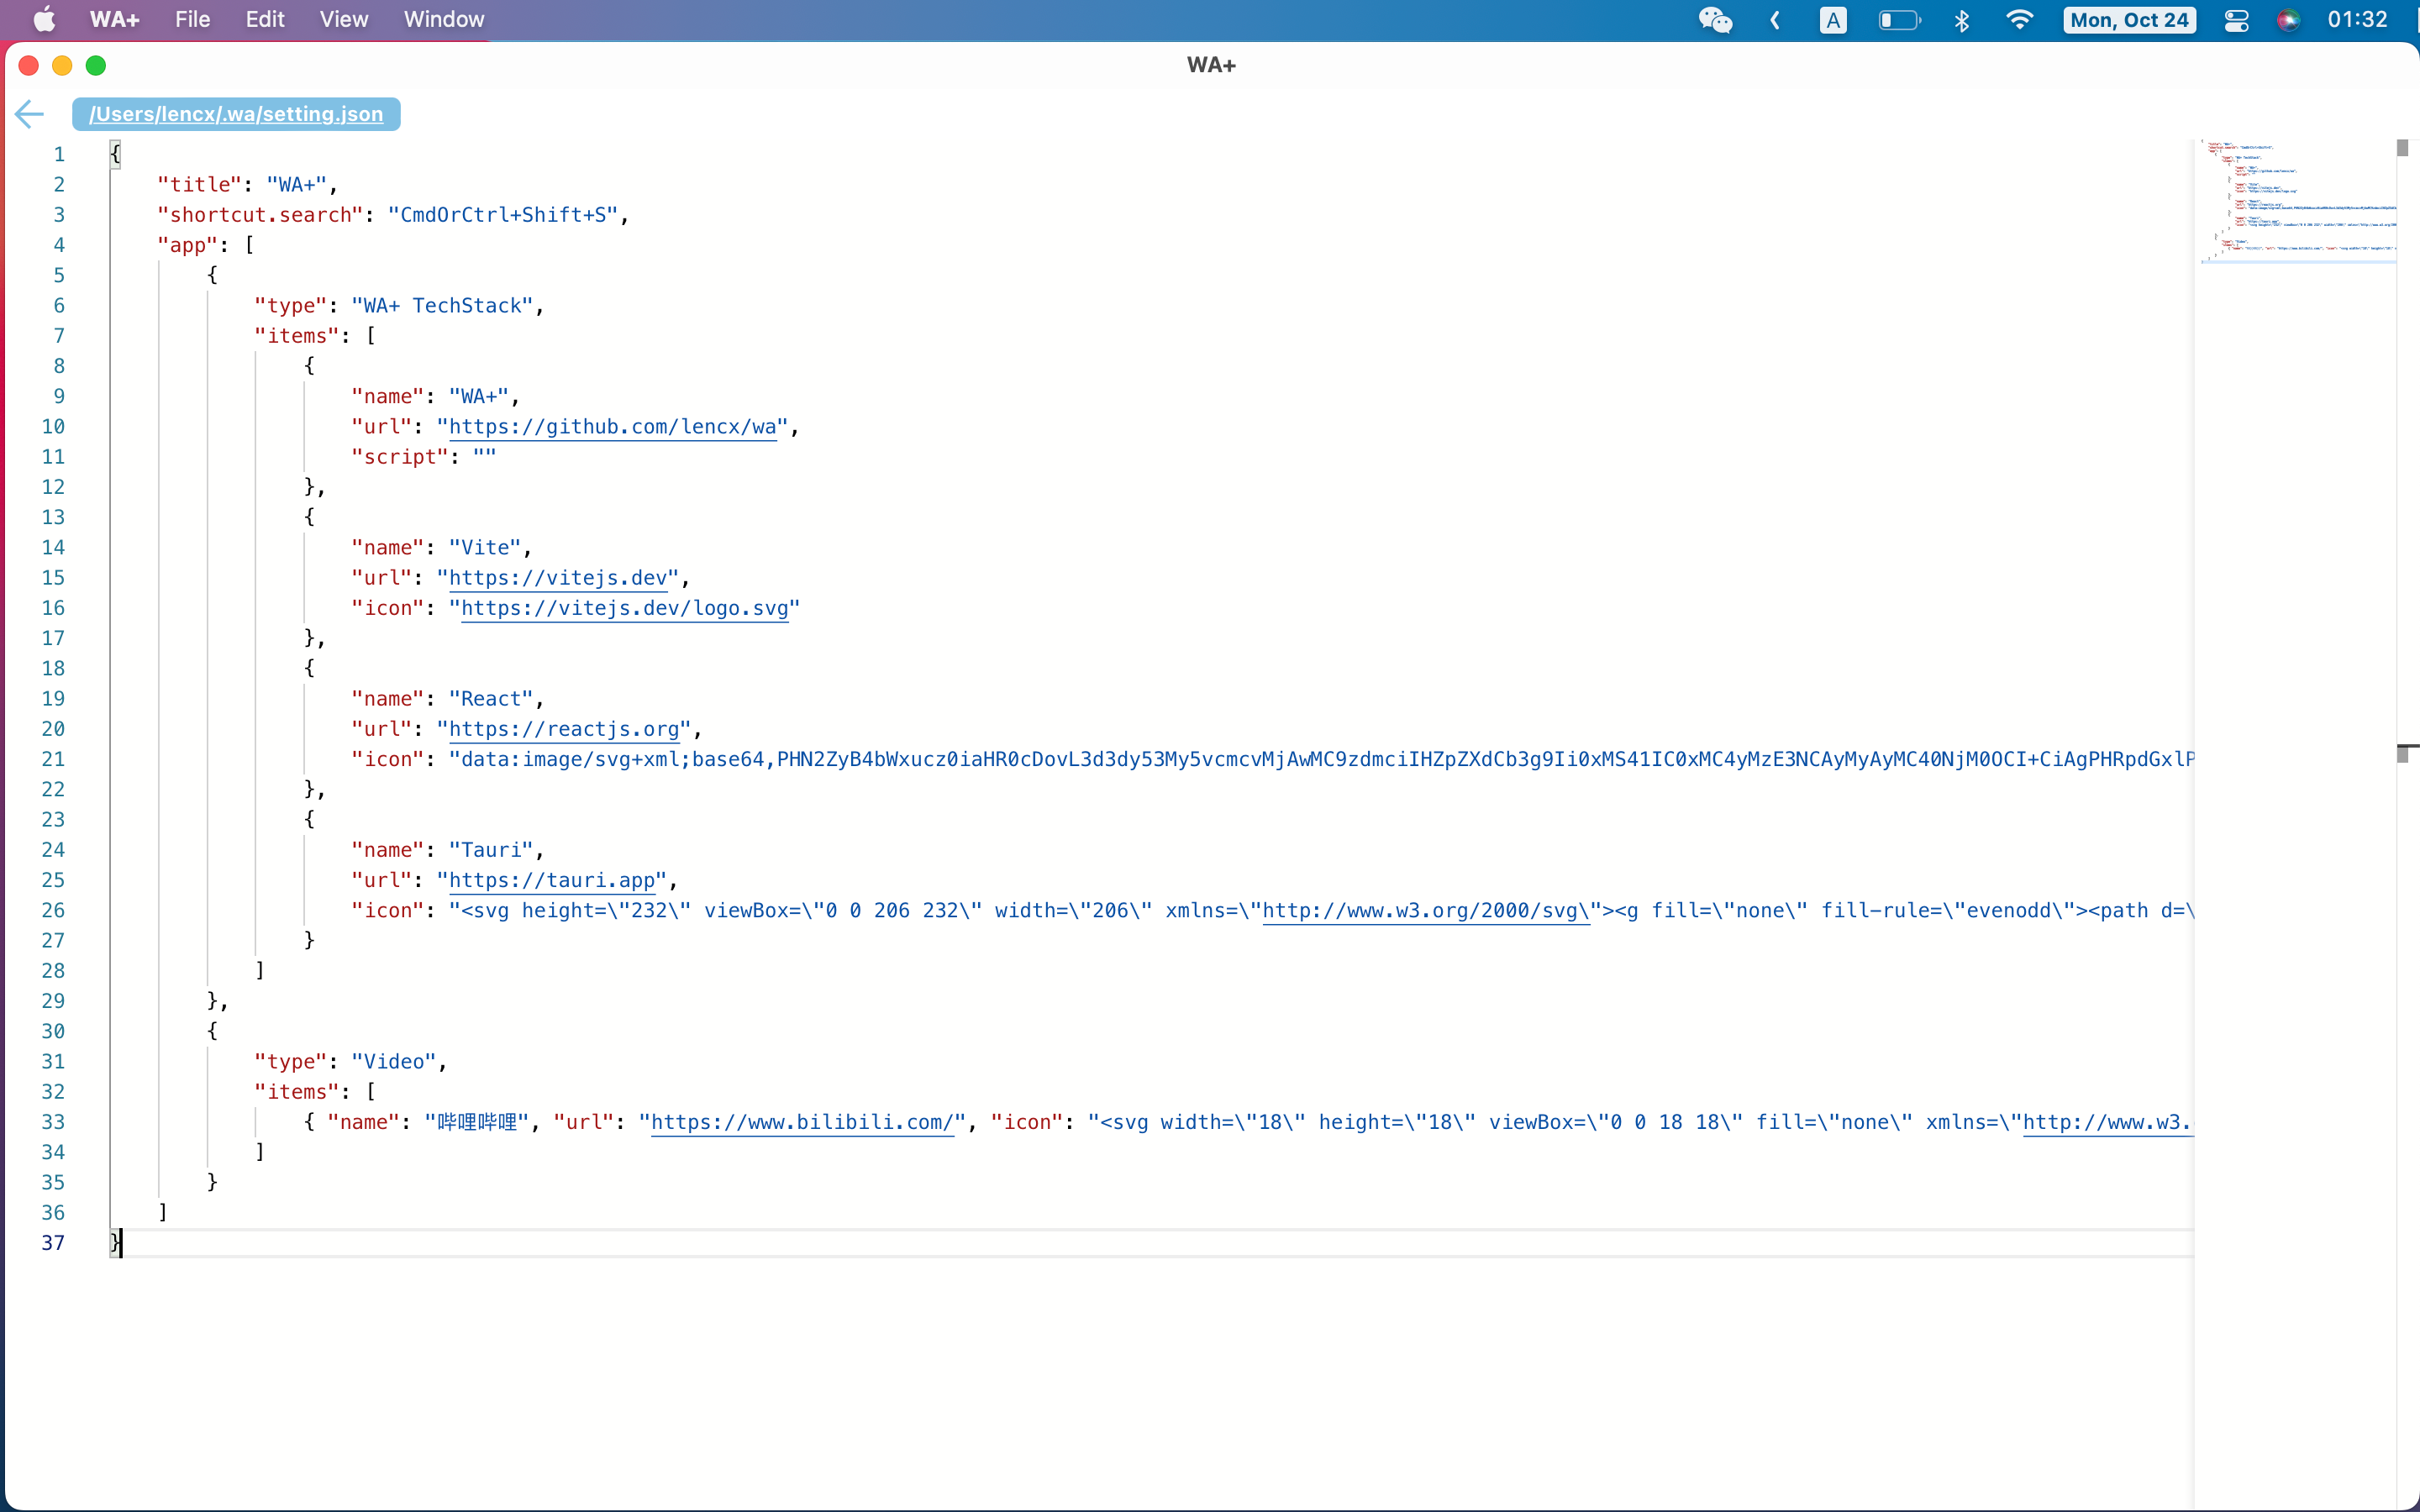Open the battery status icon
The width and height of the screenshot is (2420, 1512).
point(1898,20)
